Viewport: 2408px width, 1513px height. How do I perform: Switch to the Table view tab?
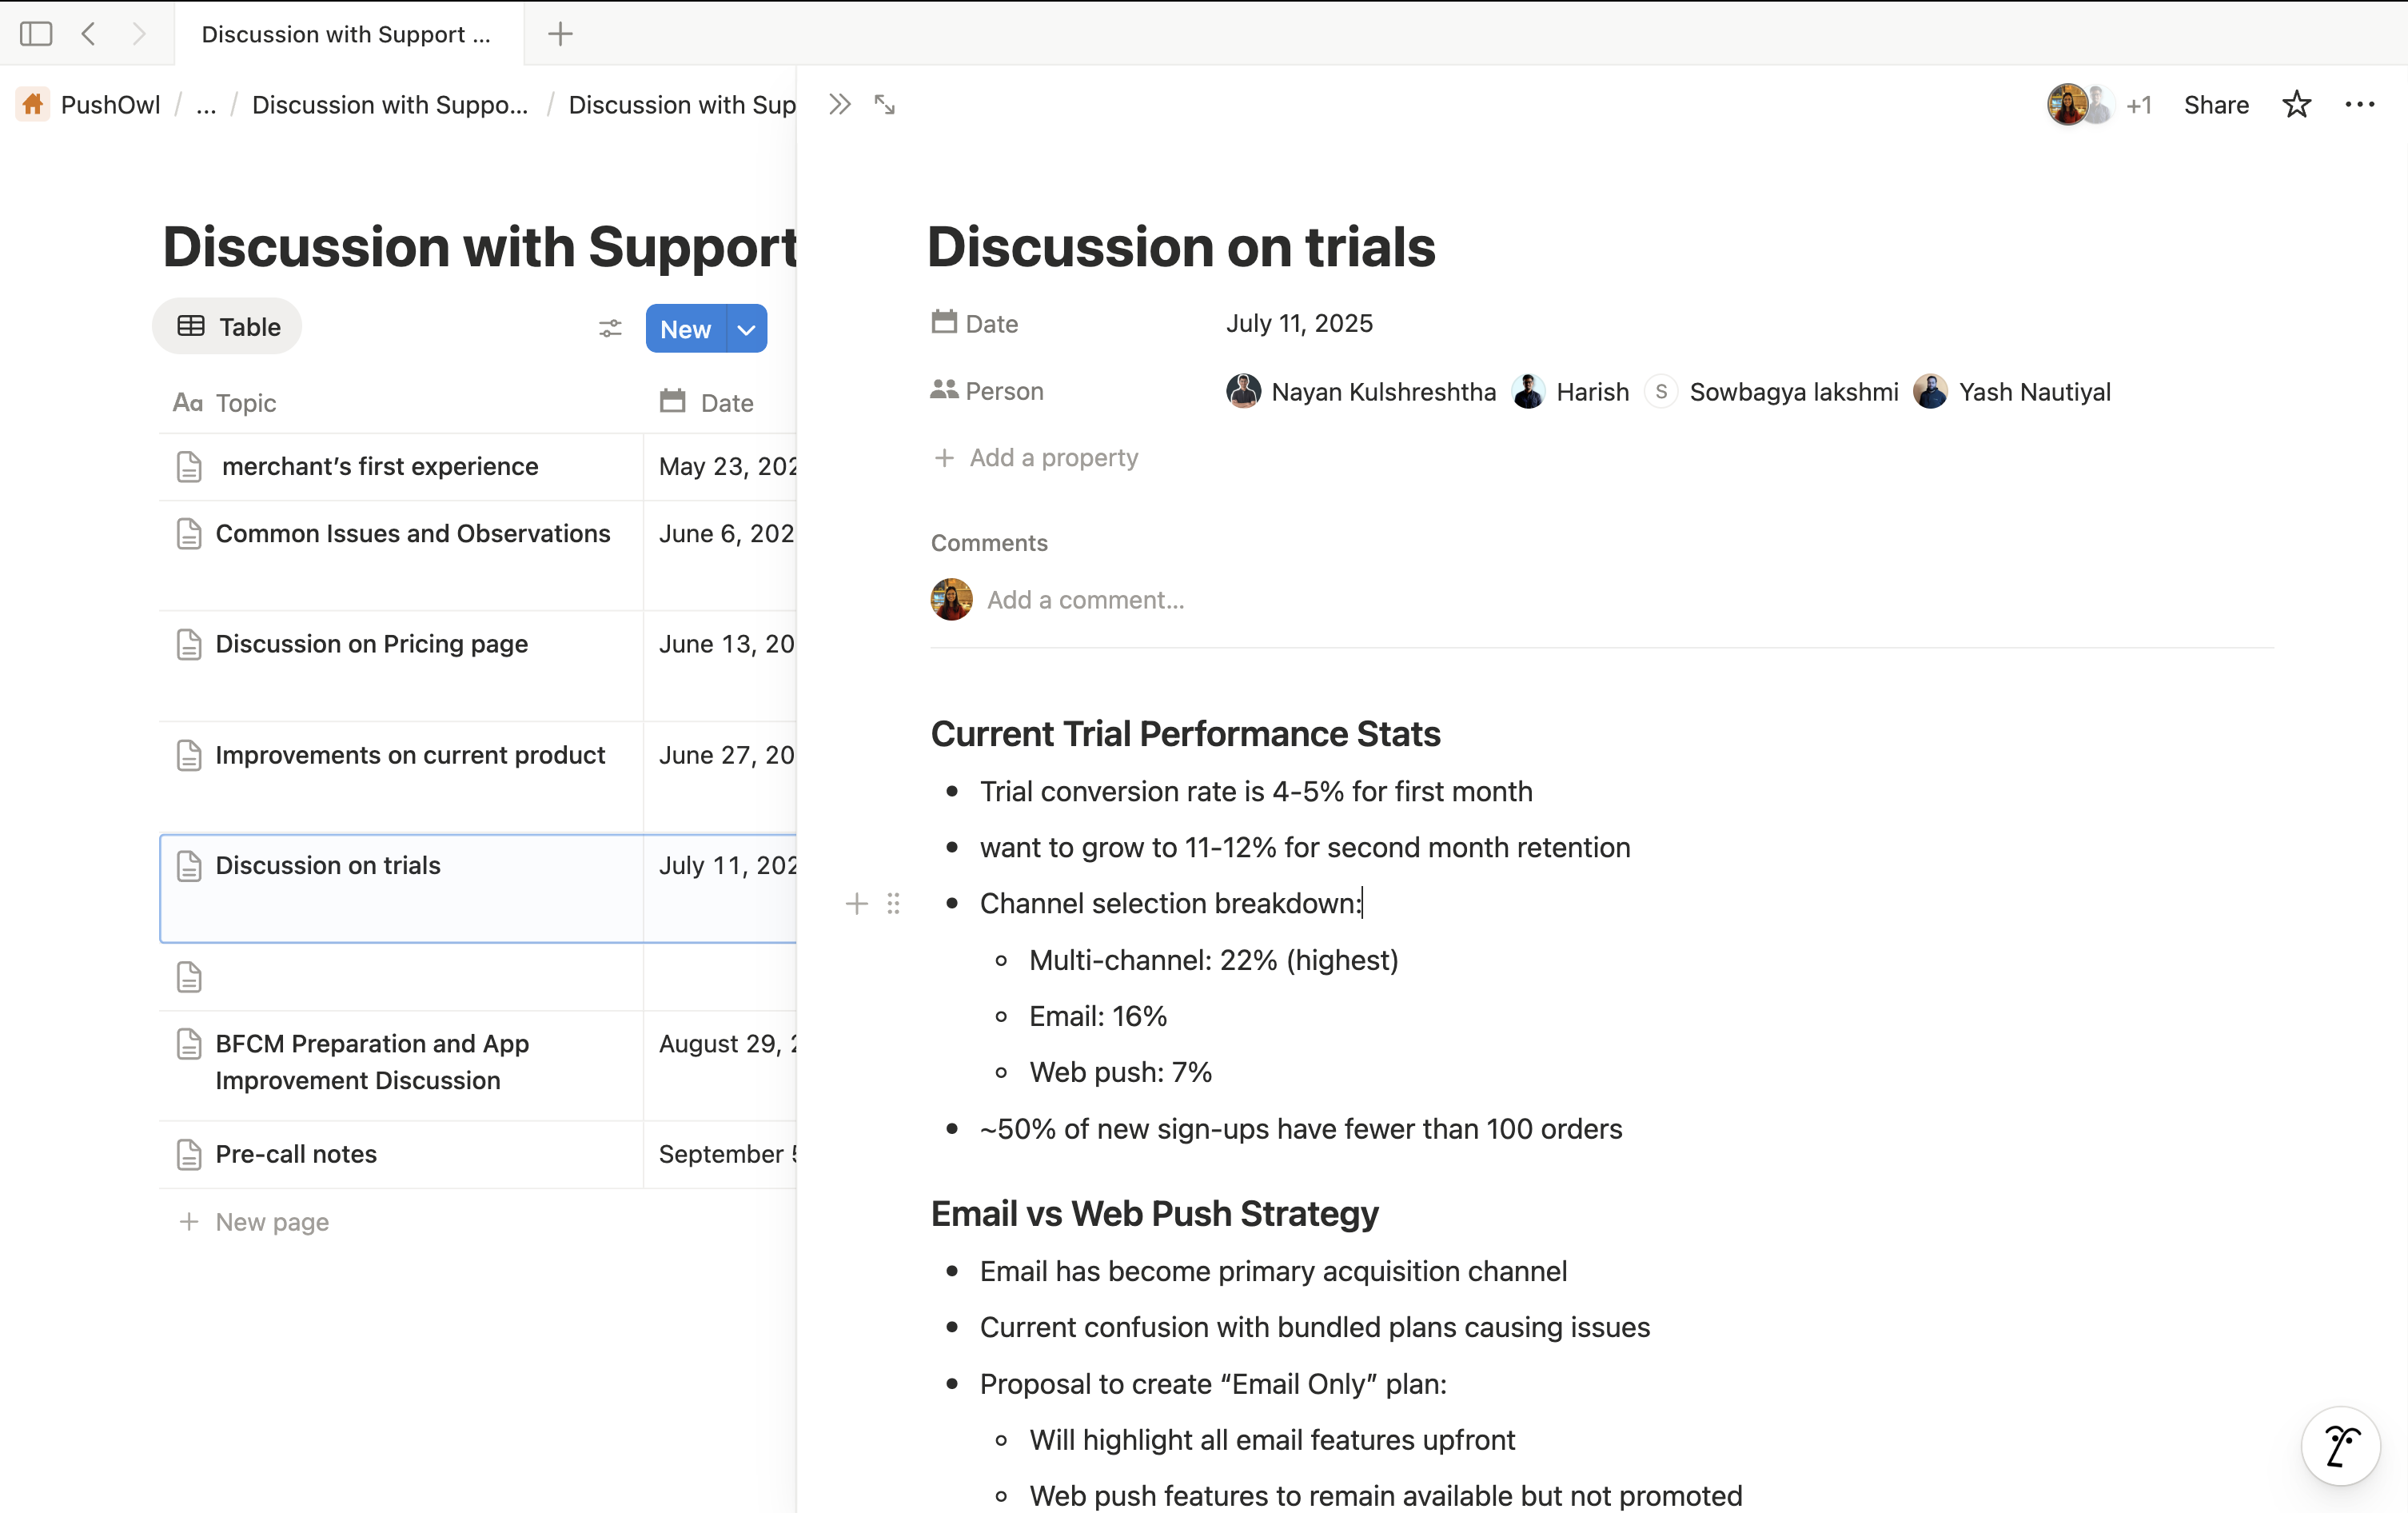coord(226,326)
